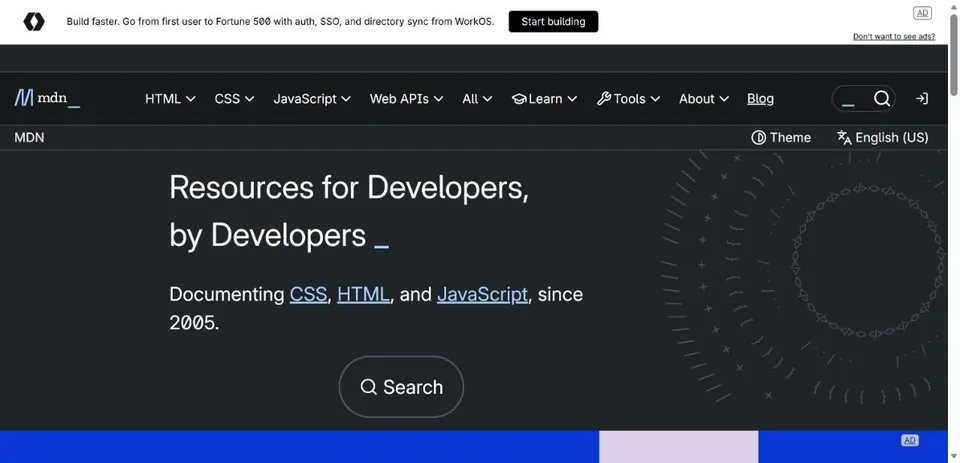
Task: Expand the HTML navigation menu
Action: [170, 99]
